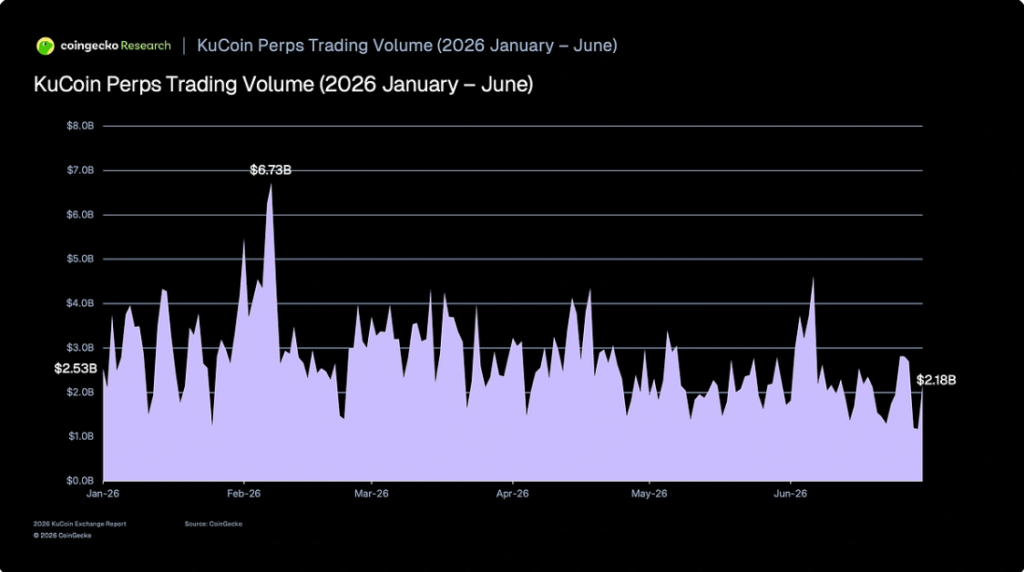Screen dimensions: 1024x572
Task: Select the $2.0B y-axis label
Action: 80,392
